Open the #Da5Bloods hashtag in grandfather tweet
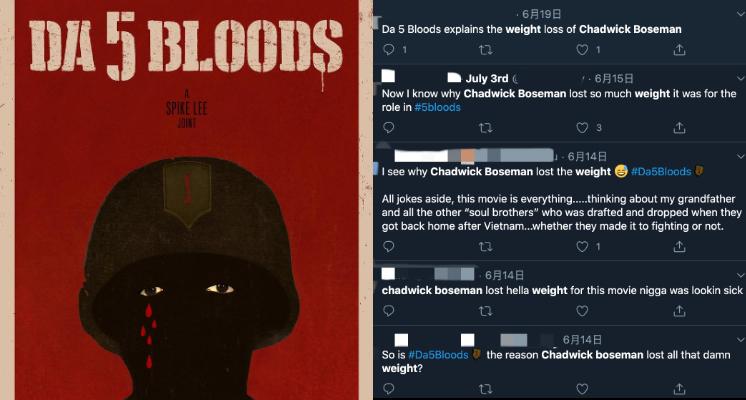The image size is (746, 400). coord(661,172)
